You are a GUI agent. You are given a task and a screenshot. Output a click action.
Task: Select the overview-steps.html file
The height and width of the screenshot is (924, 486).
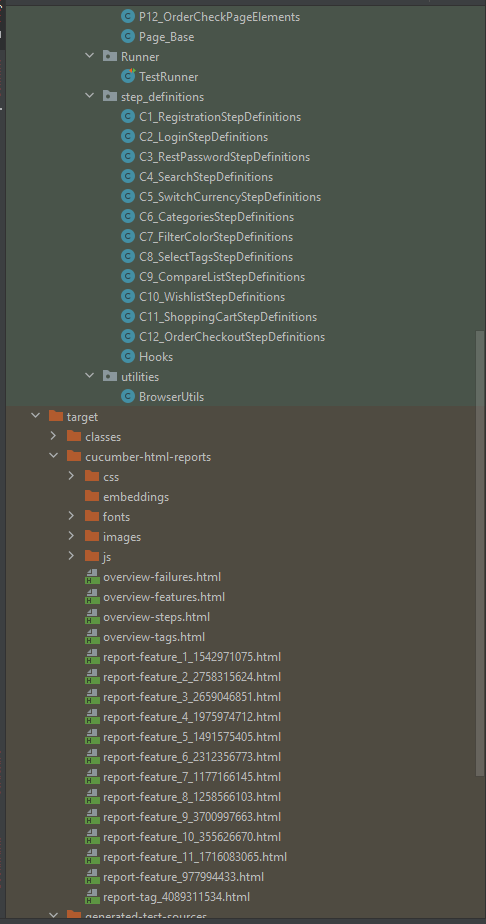[x=156, y=617]
